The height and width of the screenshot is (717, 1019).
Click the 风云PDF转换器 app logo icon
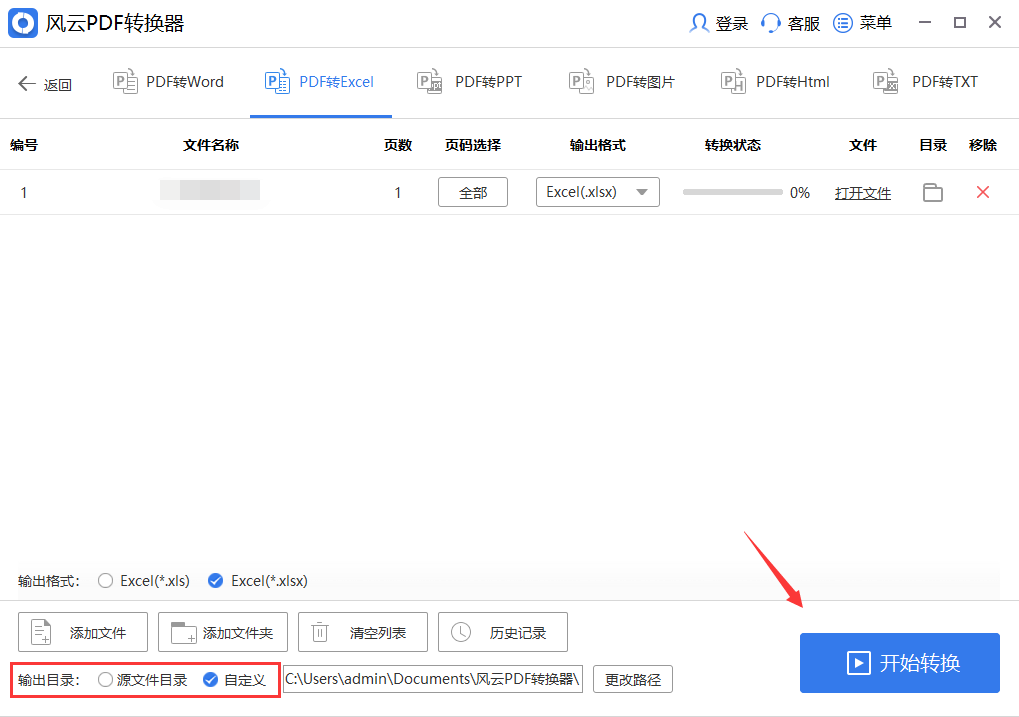click(23, 23)
